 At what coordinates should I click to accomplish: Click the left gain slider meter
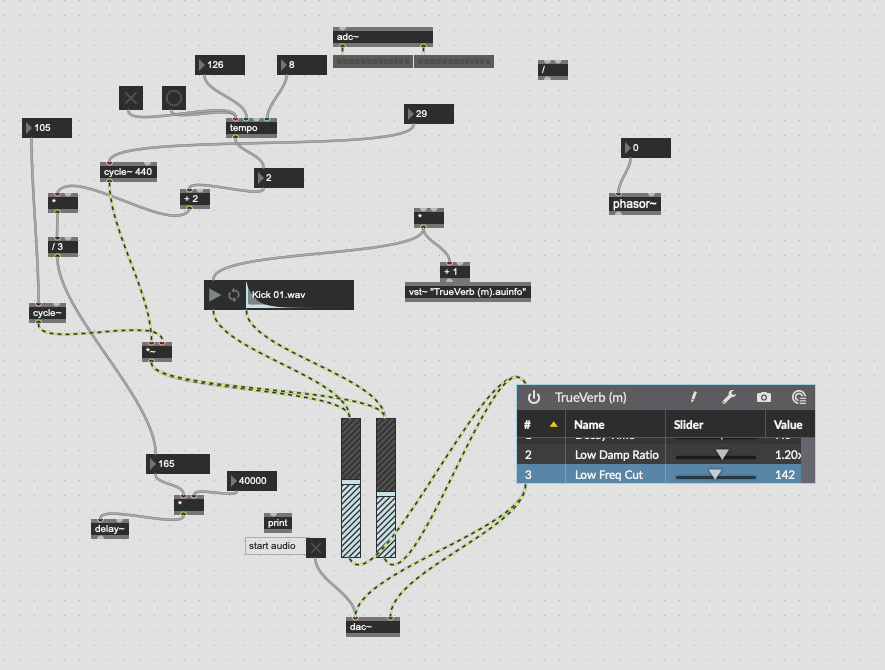click(x=351, y=488)
